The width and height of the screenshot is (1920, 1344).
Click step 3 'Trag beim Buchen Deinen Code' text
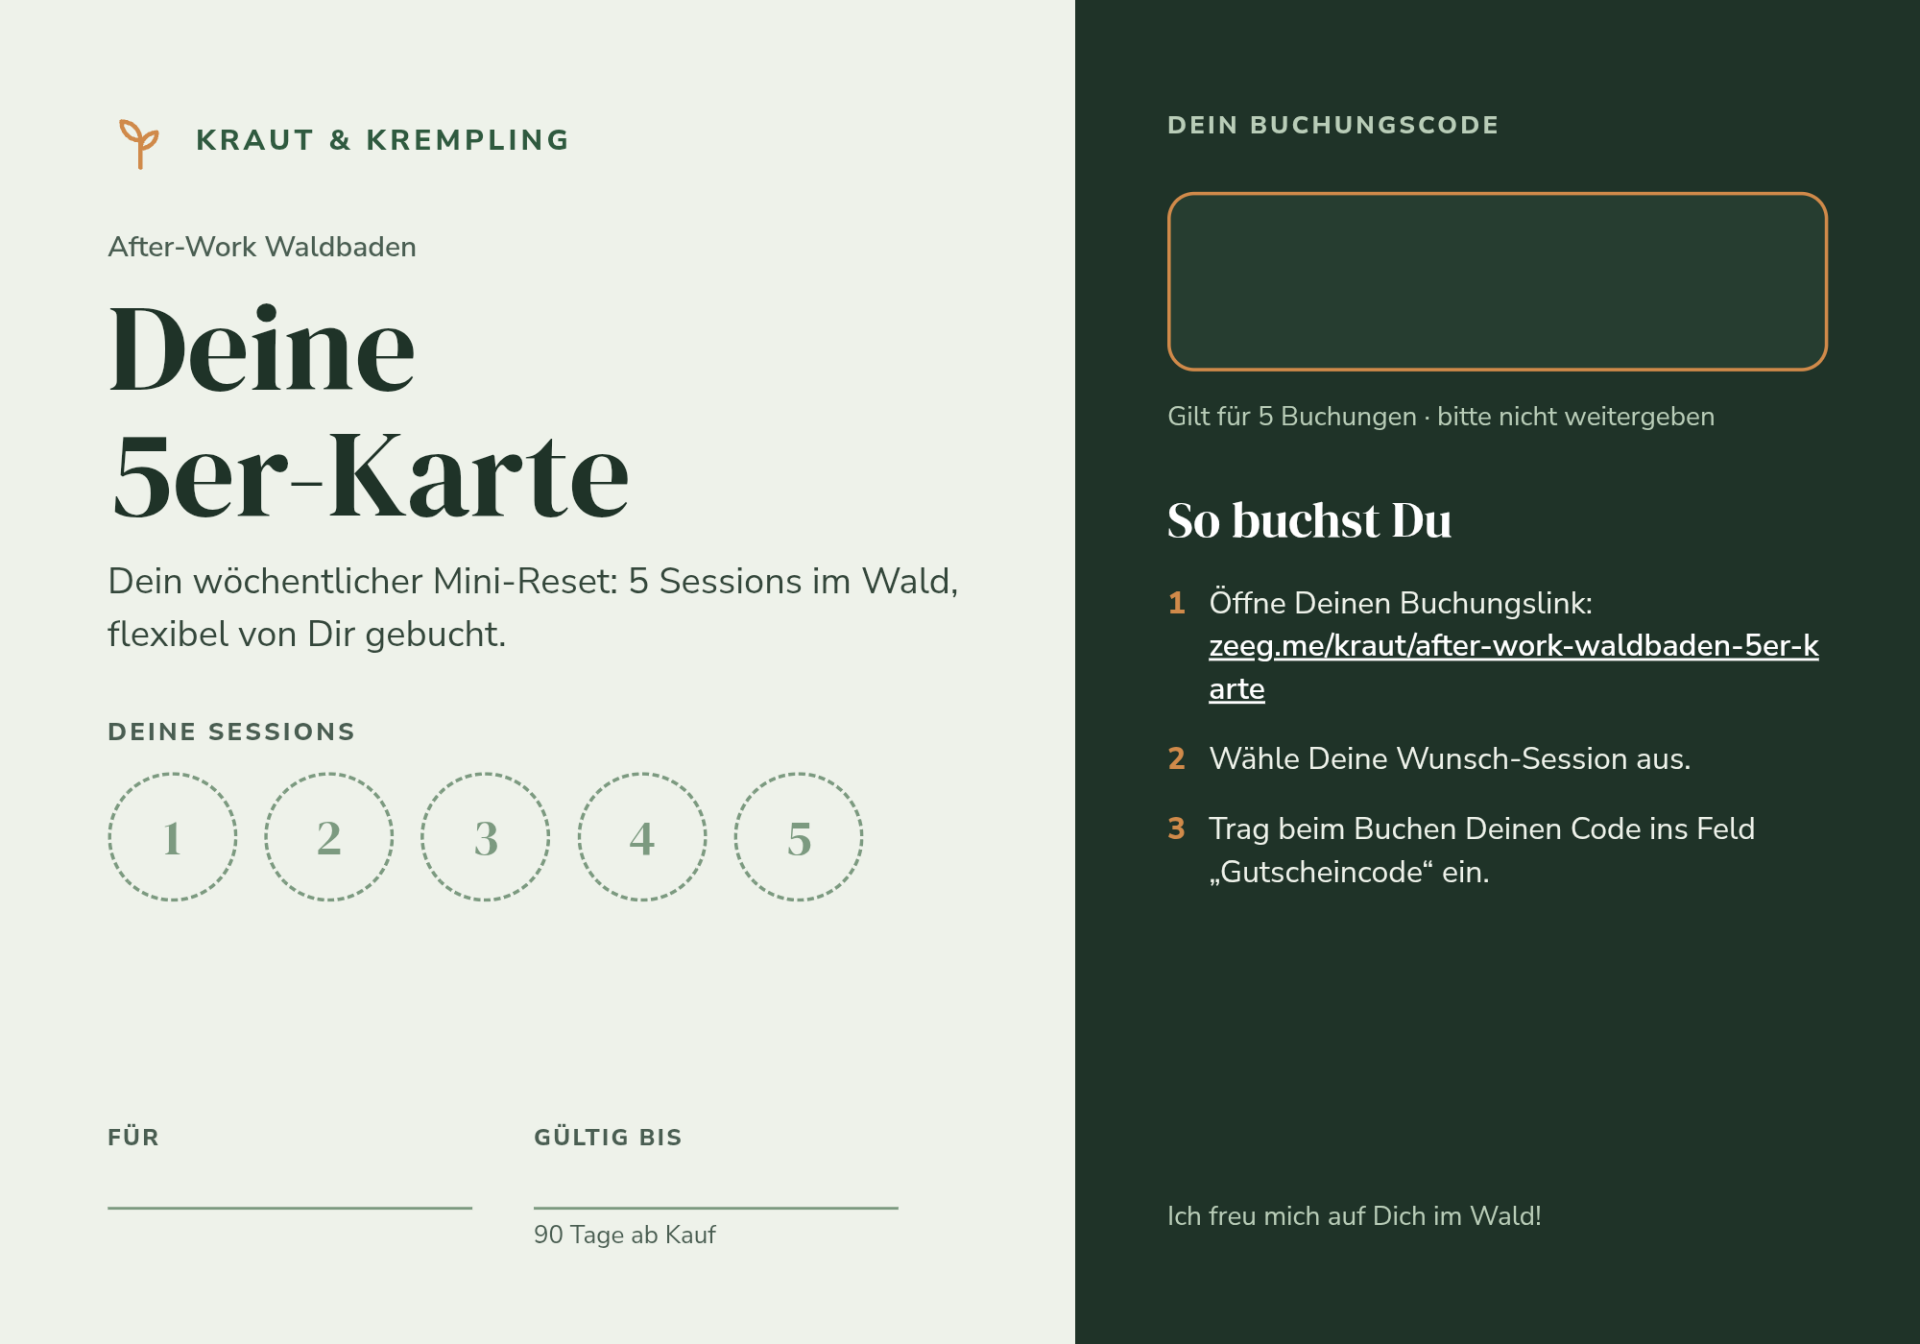pos(1481,850)
